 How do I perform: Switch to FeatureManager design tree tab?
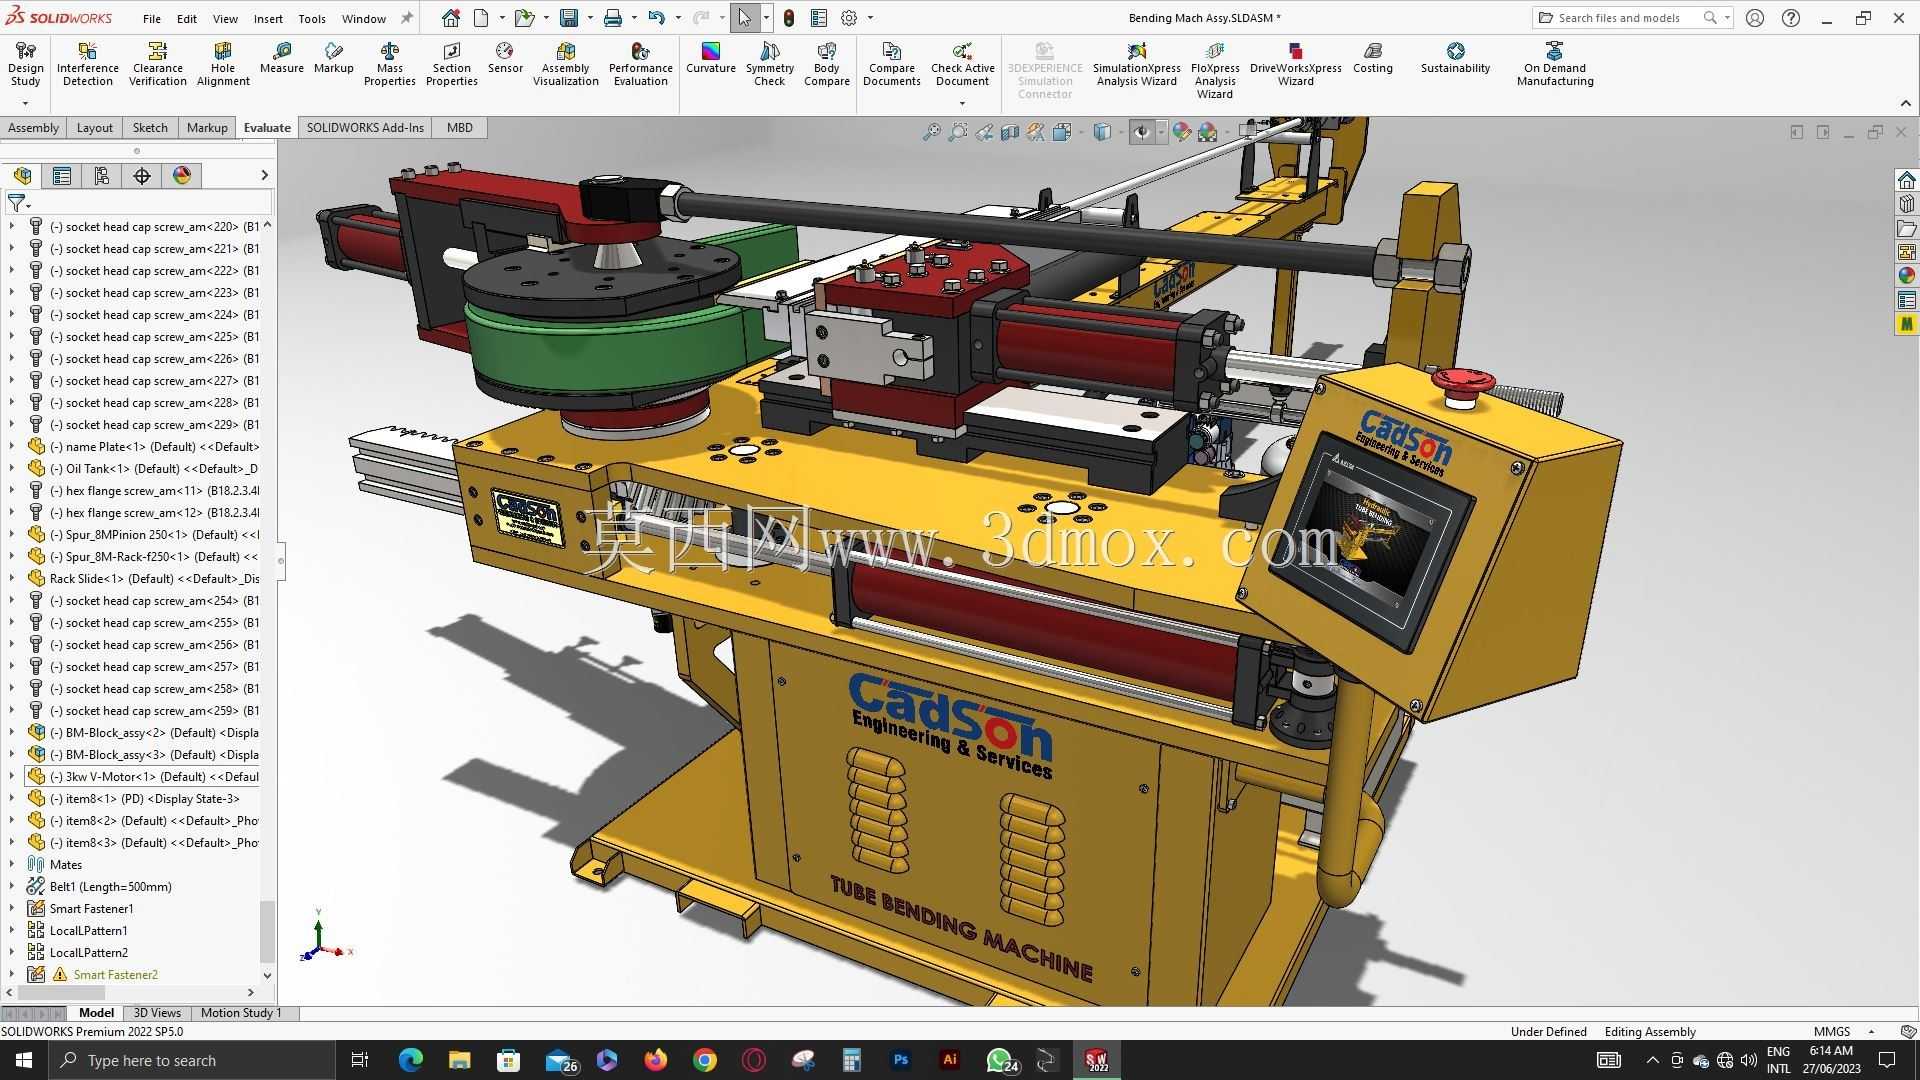(23, 176)
